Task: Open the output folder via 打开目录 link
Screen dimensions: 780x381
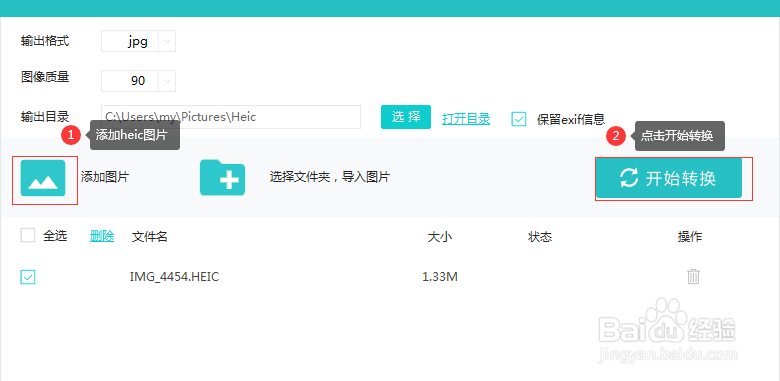Action: [466, 119]
